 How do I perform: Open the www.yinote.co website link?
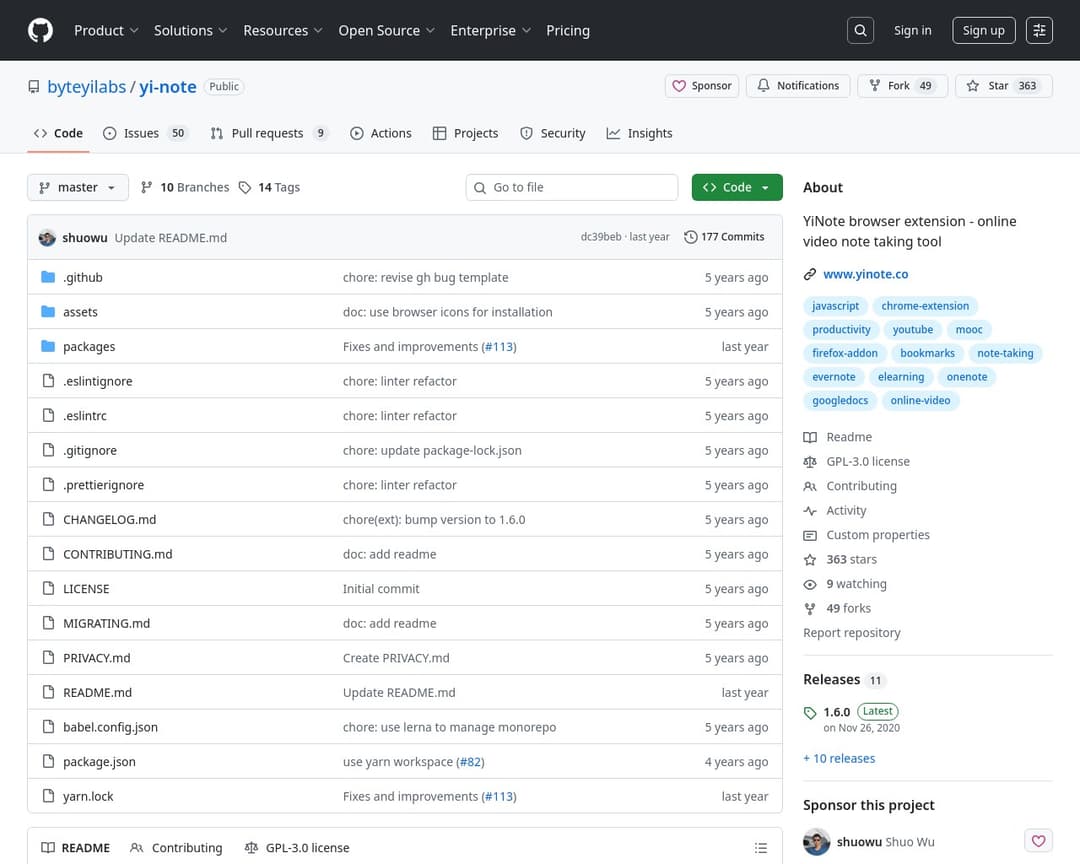865,274
